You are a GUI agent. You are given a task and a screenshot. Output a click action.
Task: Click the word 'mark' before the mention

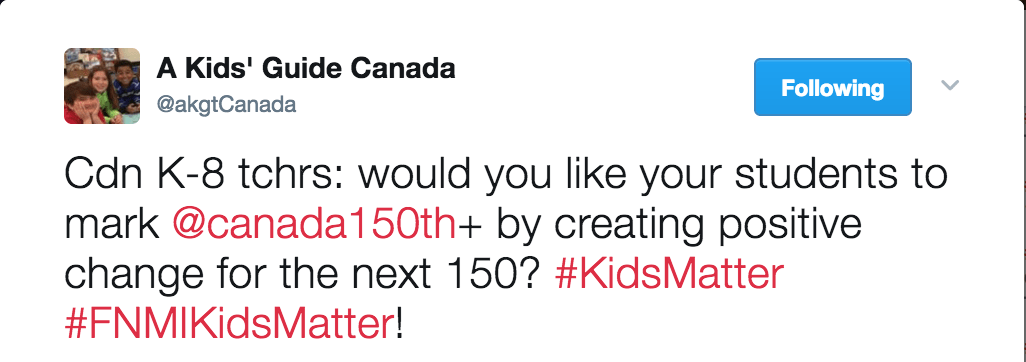(x=112, y=225)
